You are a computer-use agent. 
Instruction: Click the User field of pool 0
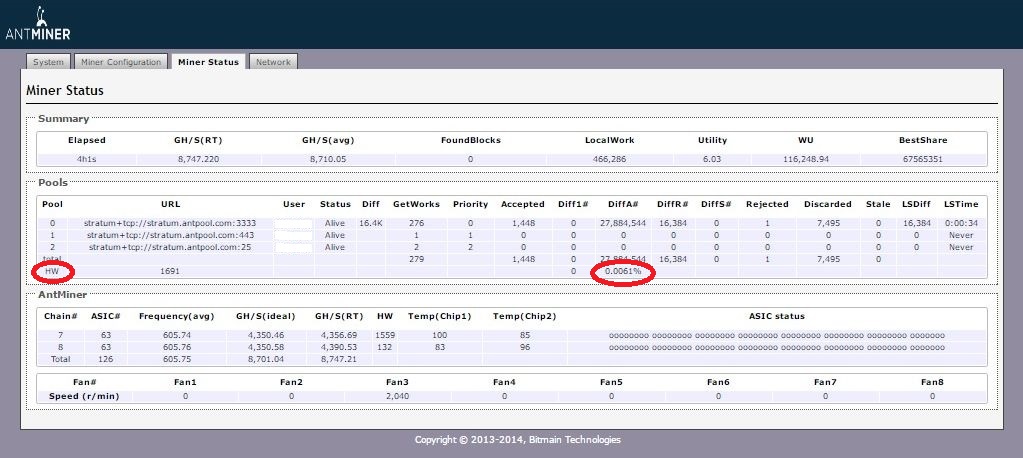(x=294, y=223)
